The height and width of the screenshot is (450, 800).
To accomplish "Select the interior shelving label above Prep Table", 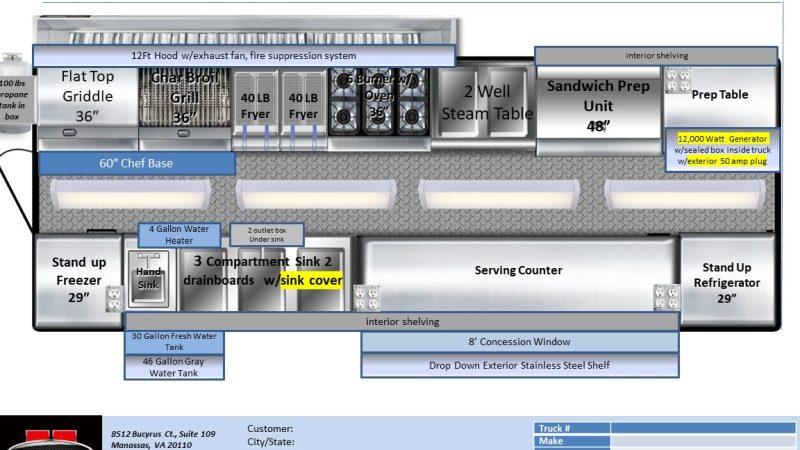I will coord(656,56).
